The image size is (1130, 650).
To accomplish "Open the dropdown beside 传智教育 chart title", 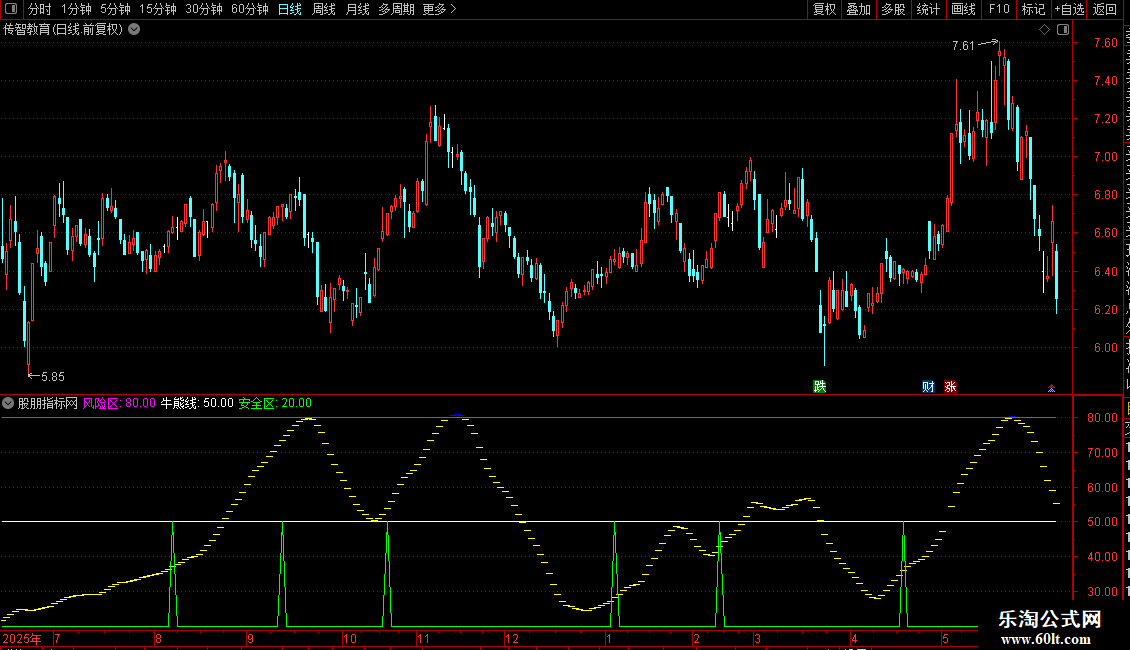I will click(x=134, y=30).
